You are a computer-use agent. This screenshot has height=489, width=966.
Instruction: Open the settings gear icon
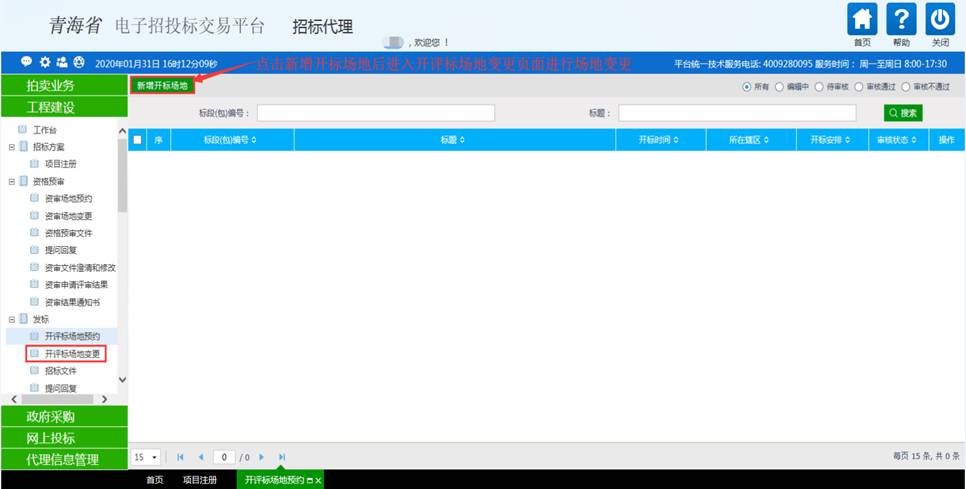(44, 62)
